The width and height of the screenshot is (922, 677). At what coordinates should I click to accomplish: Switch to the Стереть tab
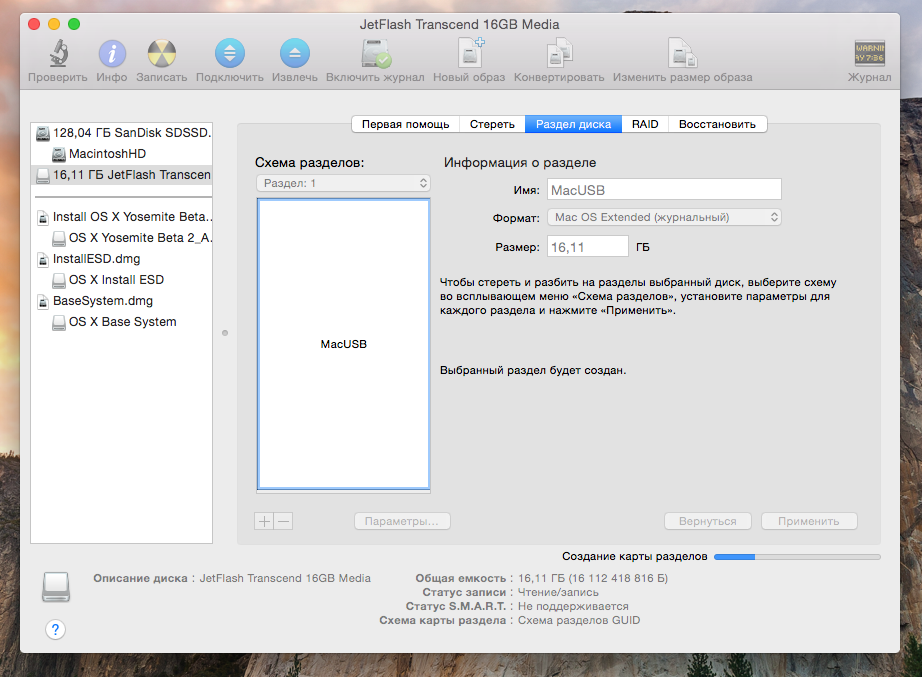click(x=492, y=124)
